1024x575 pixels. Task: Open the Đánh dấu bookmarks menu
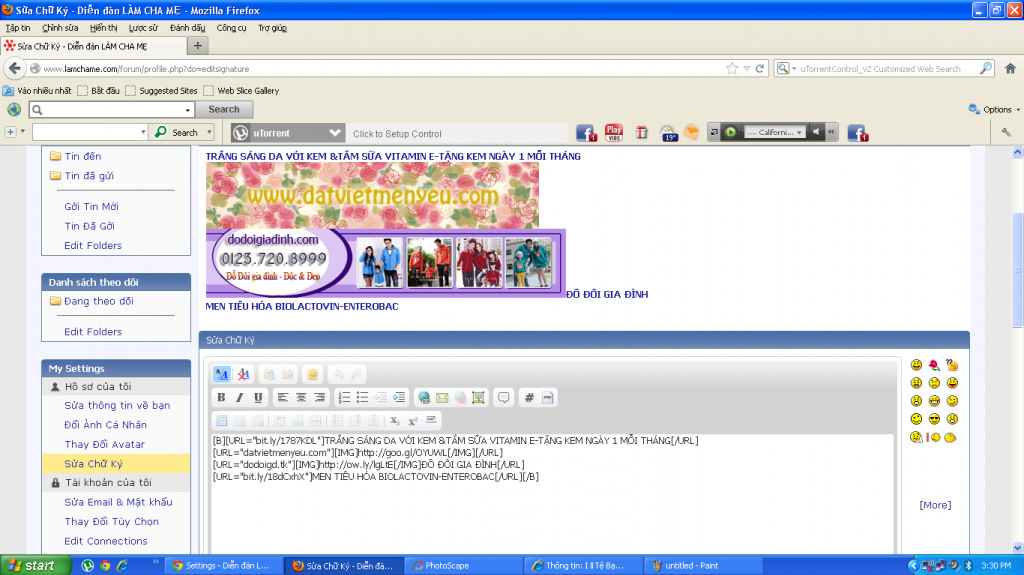coord(187,28)
